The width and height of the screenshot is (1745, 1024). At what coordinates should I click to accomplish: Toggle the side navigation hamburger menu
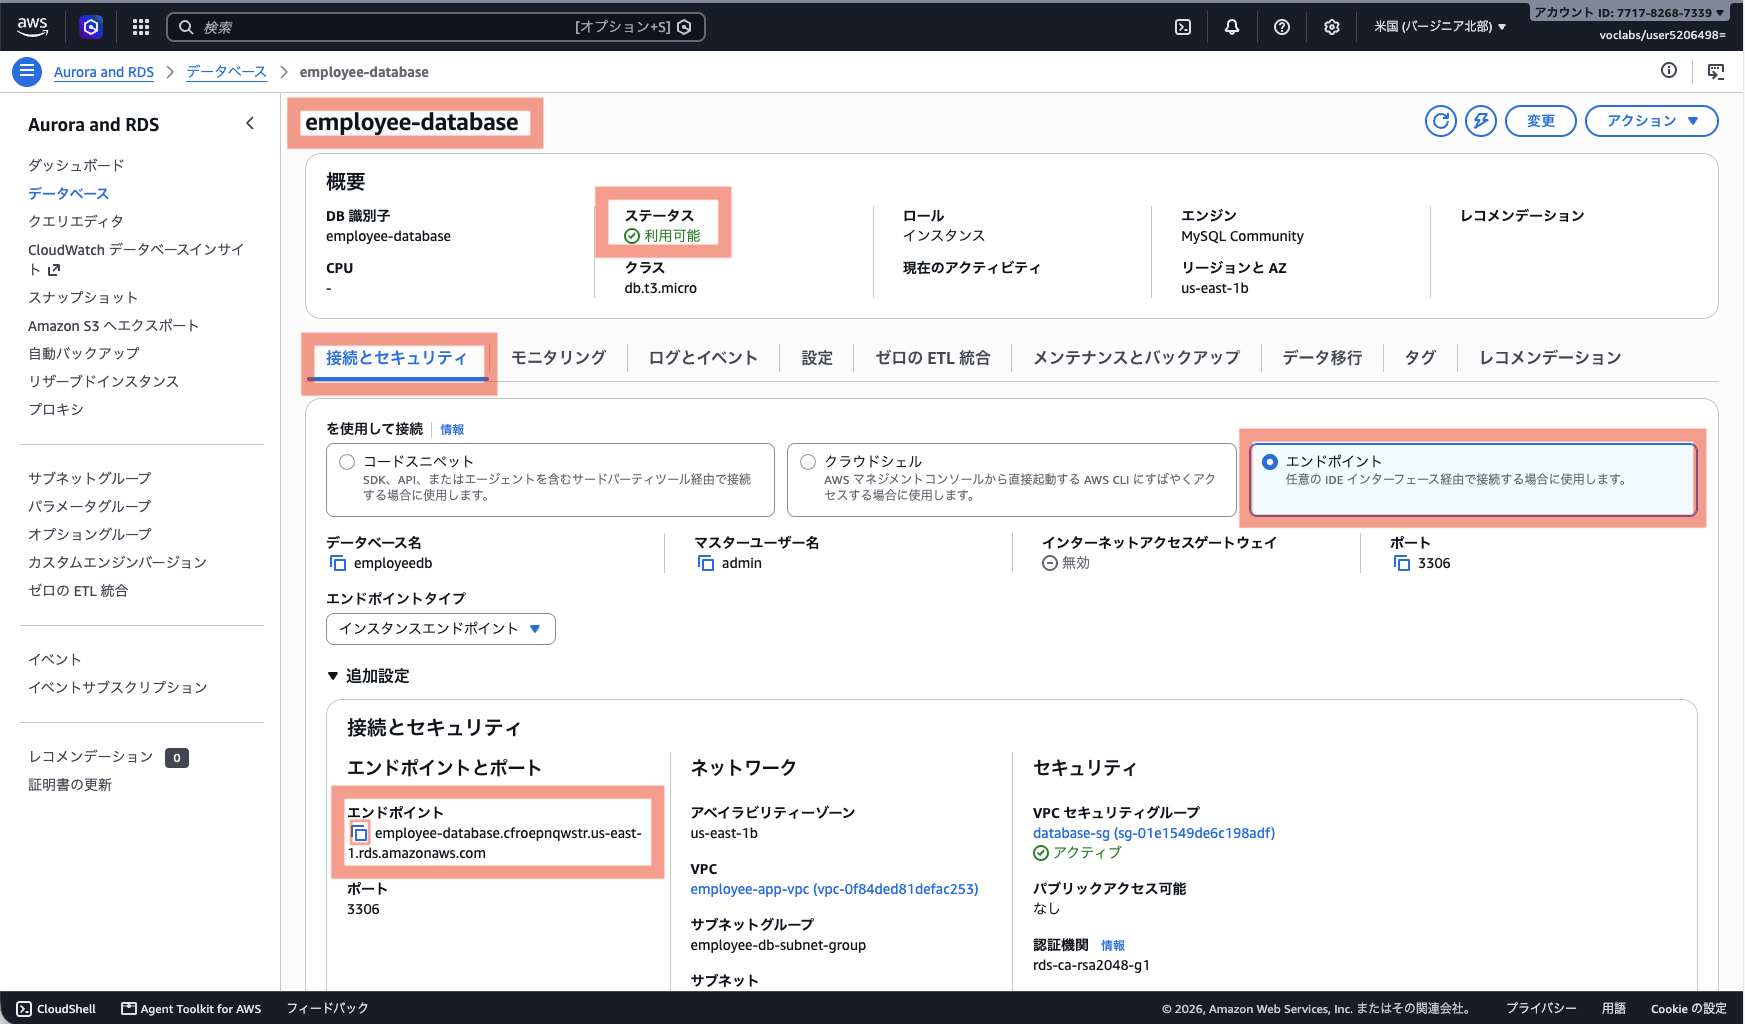pos(27,71)
